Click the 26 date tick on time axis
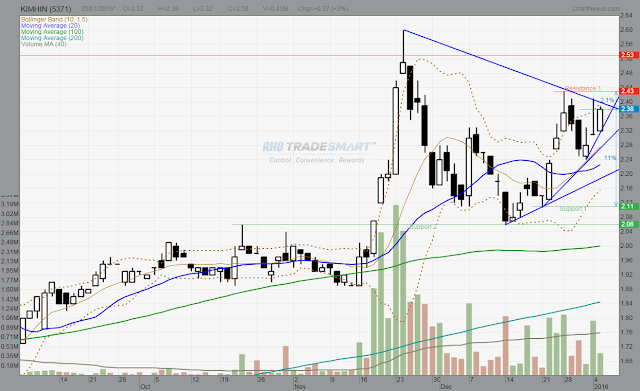 coord(261,380)
